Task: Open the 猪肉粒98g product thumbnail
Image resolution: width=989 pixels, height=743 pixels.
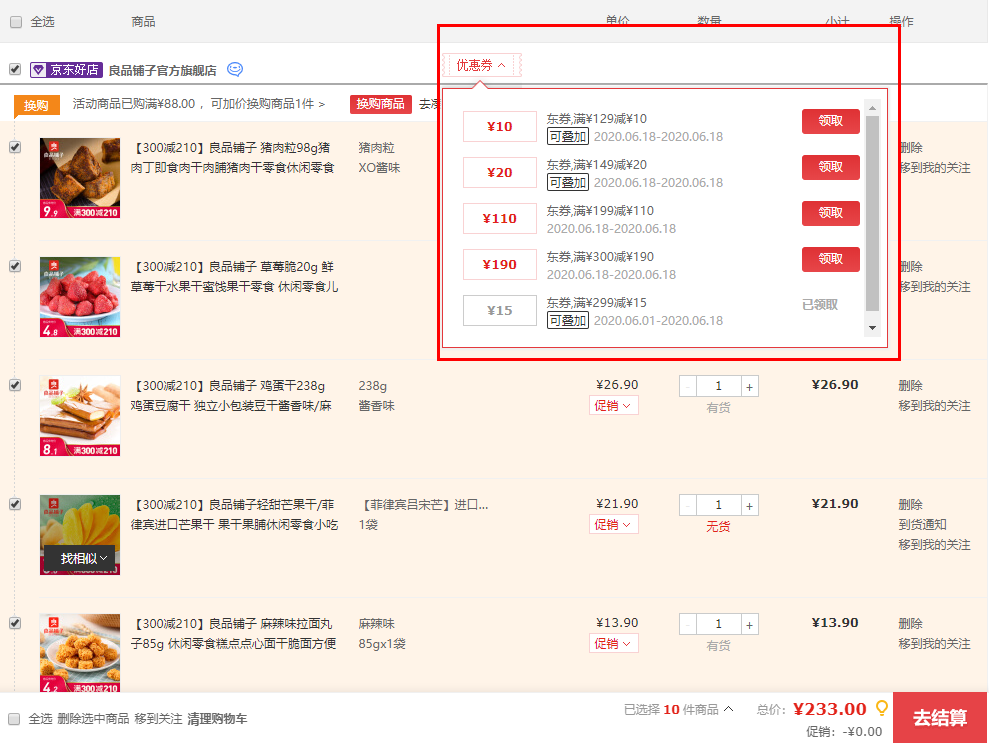Action: [80, 178]
